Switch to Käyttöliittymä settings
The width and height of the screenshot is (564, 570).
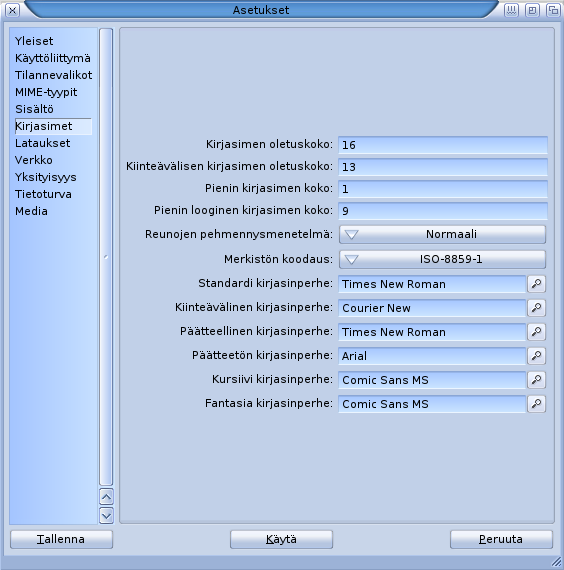[53, 58]
